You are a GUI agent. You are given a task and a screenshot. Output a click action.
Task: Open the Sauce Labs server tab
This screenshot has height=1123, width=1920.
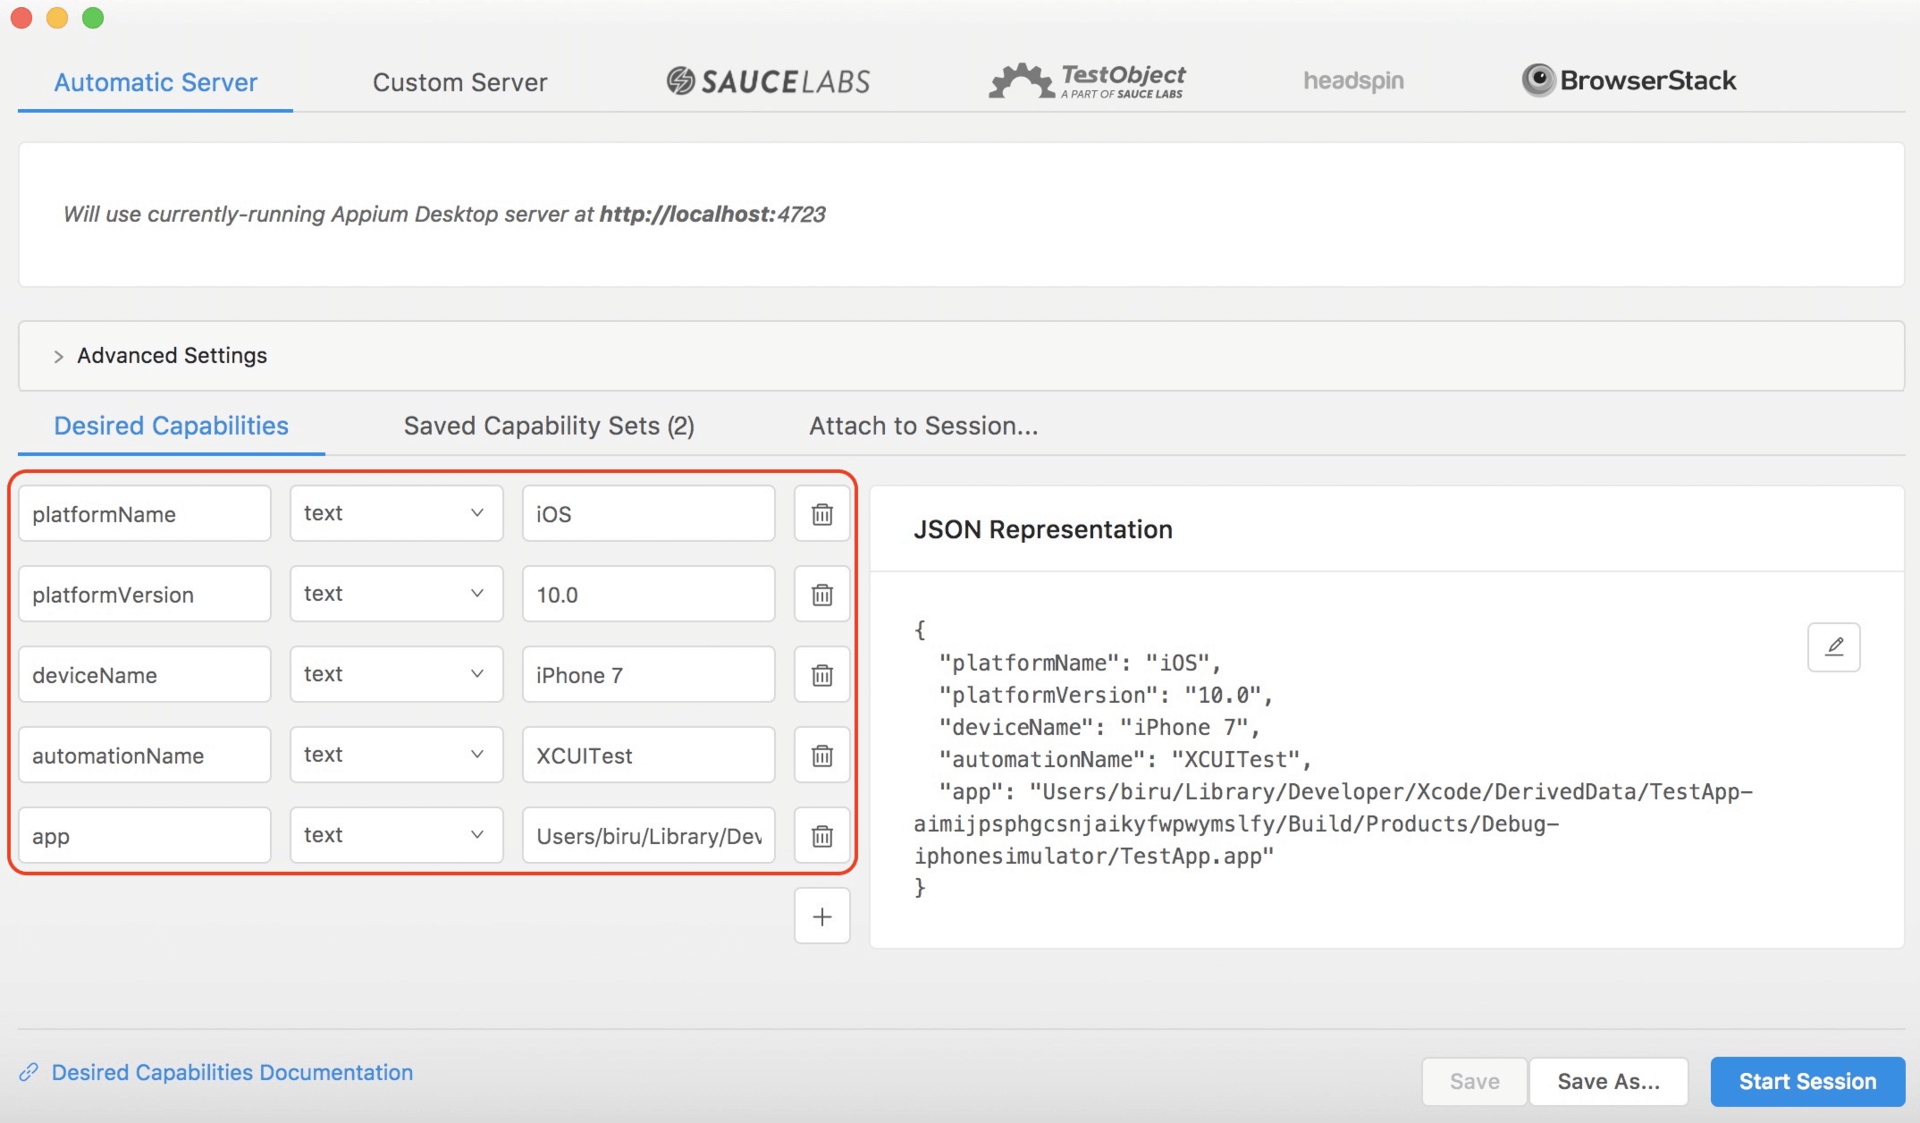(768, 81)
